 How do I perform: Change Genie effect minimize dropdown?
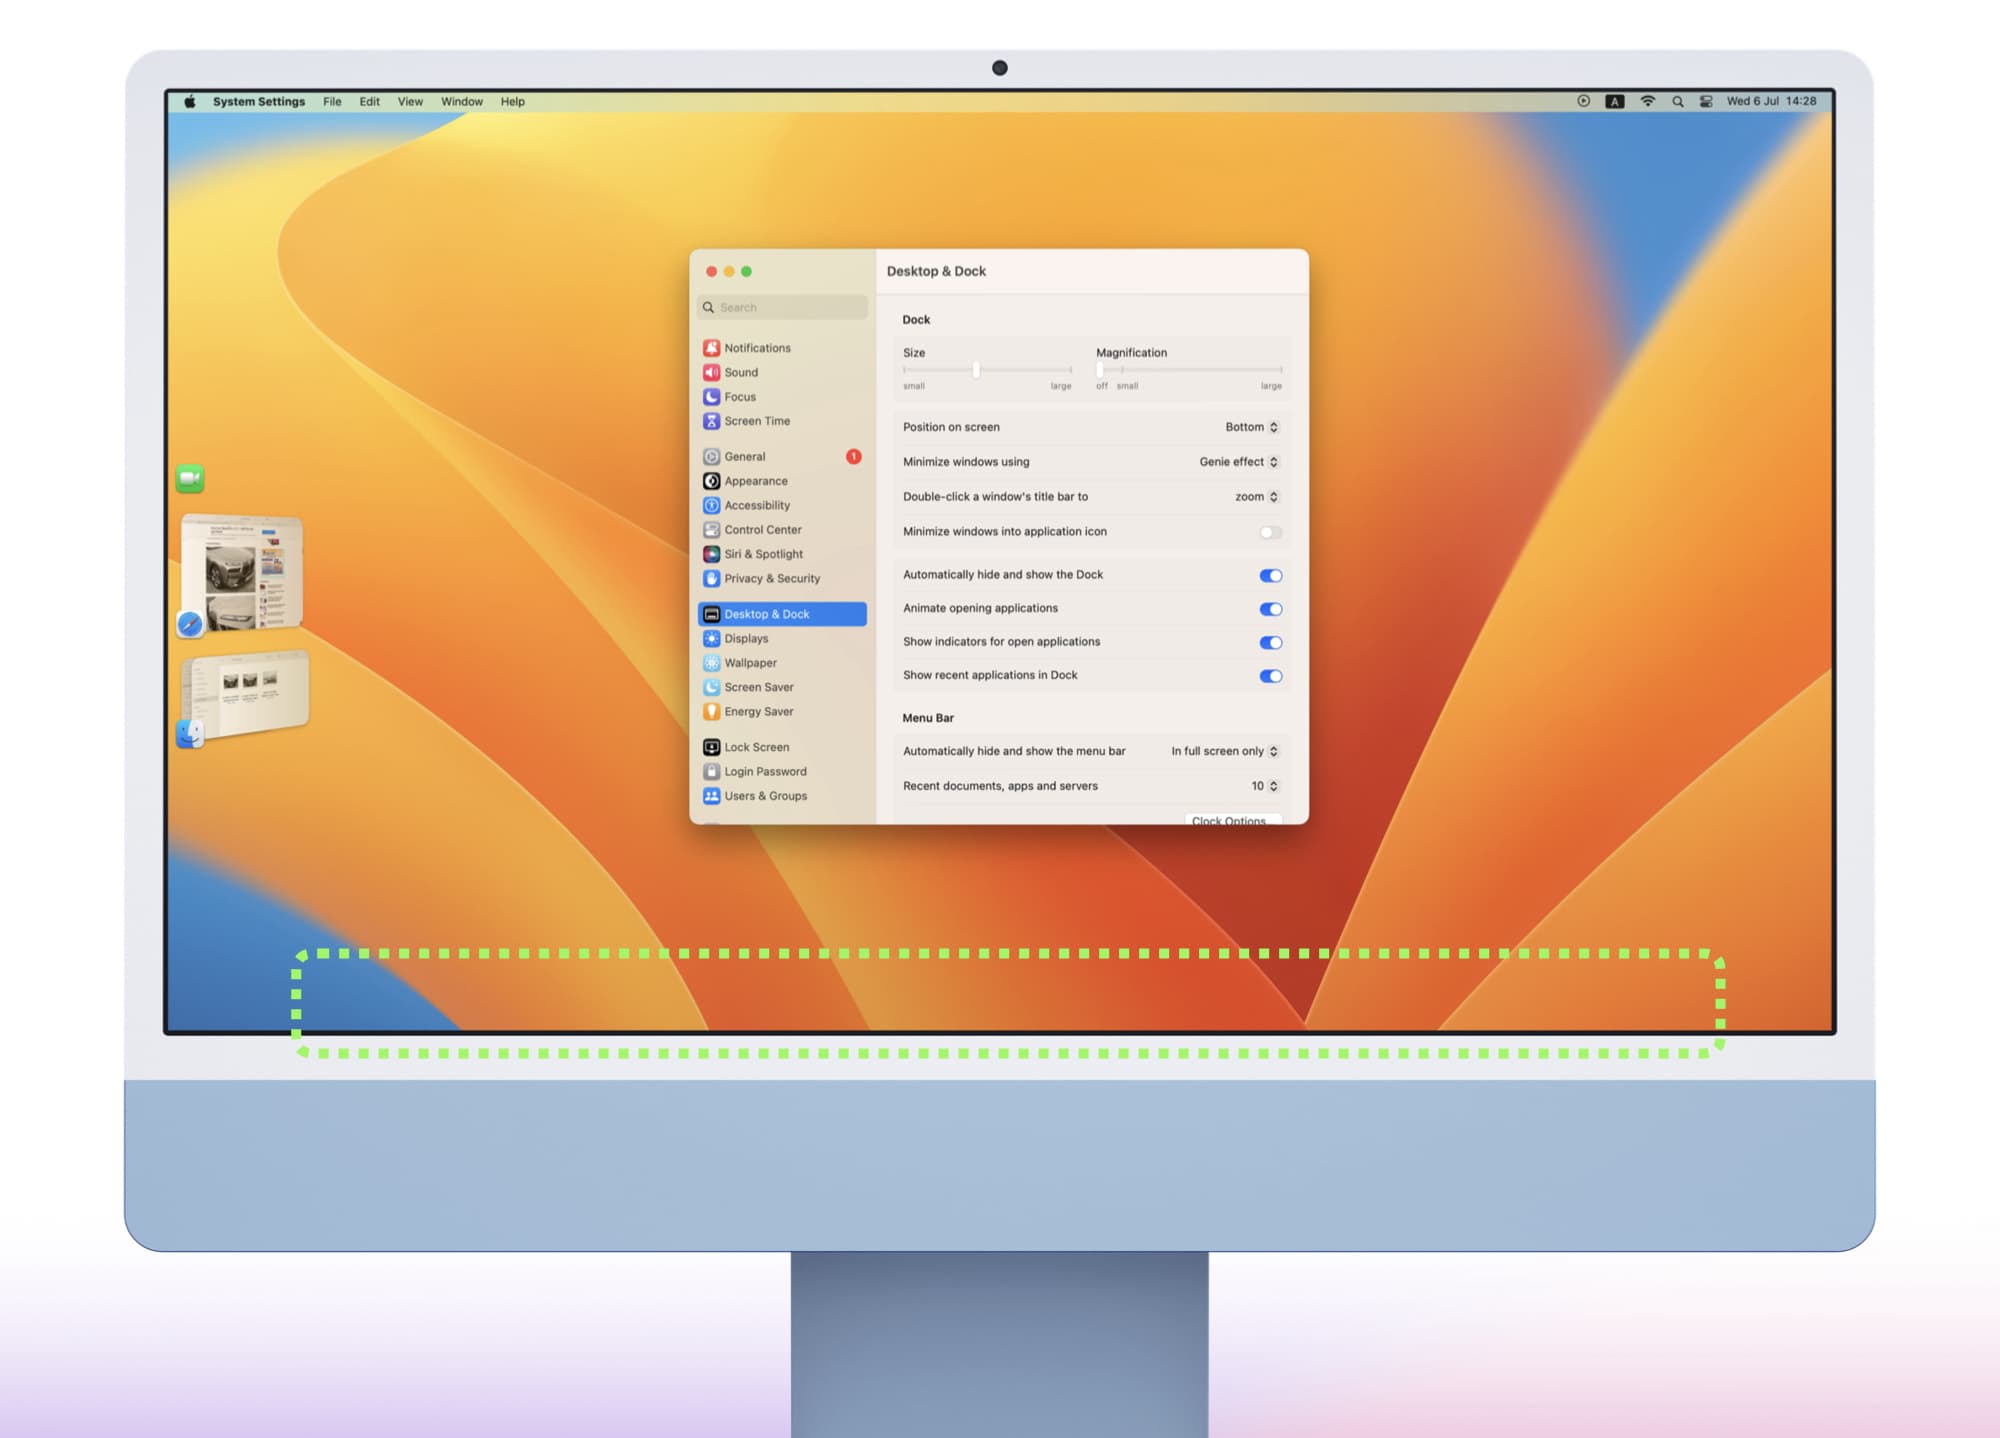pyautogui.click(x=1238, y=462)
